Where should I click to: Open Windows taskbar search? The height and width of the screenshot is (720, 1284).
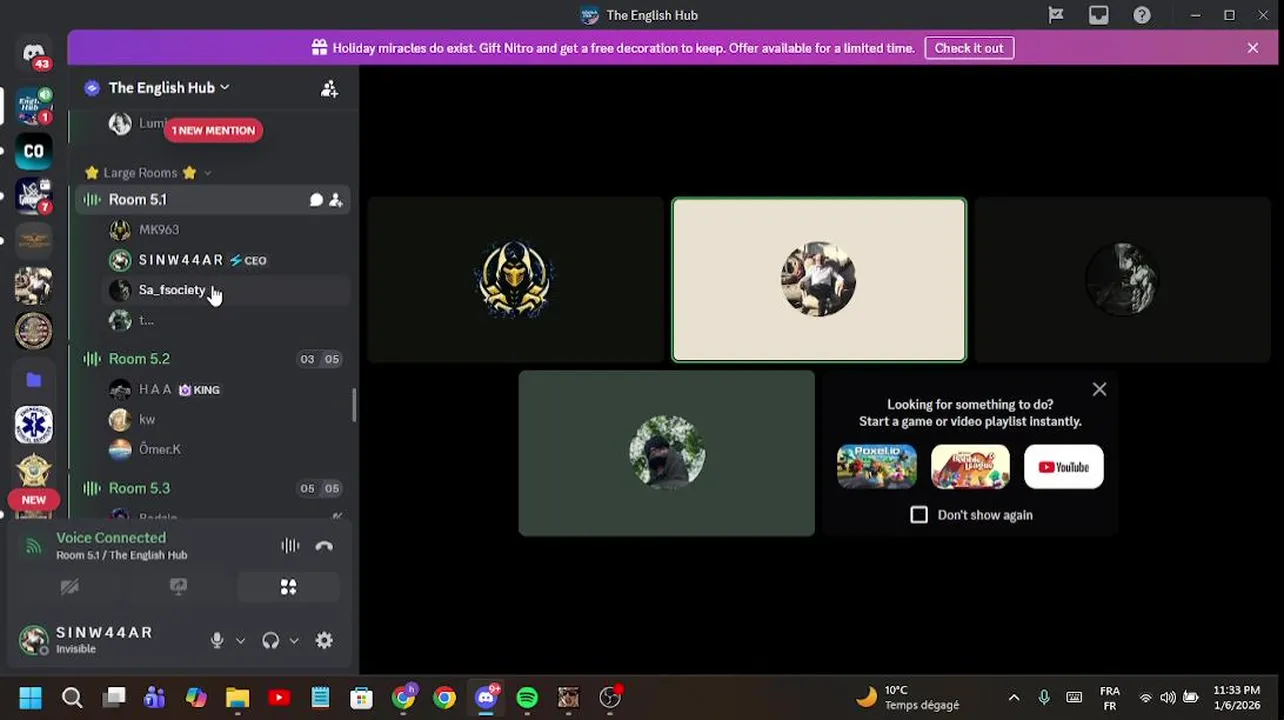click(x=72, y=698)
